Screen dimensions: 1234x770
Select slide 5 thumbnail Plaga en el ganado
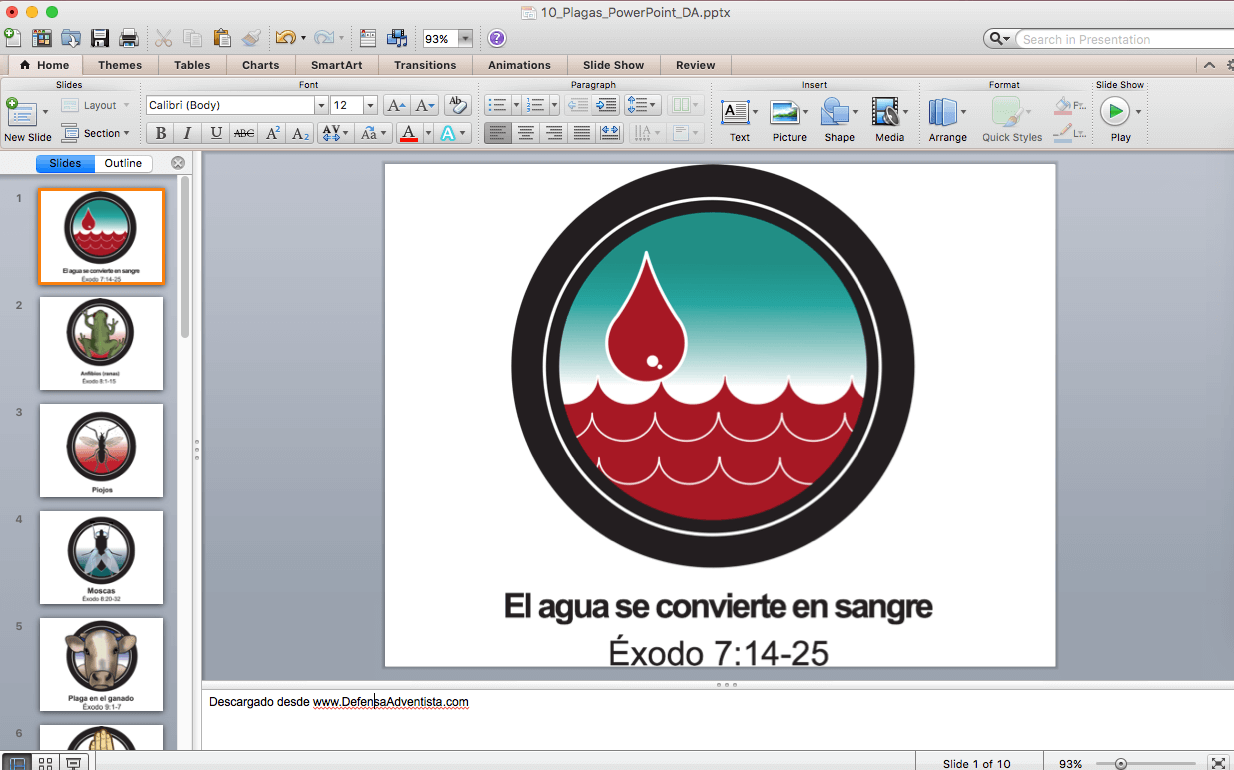click(x=101, y=664)
